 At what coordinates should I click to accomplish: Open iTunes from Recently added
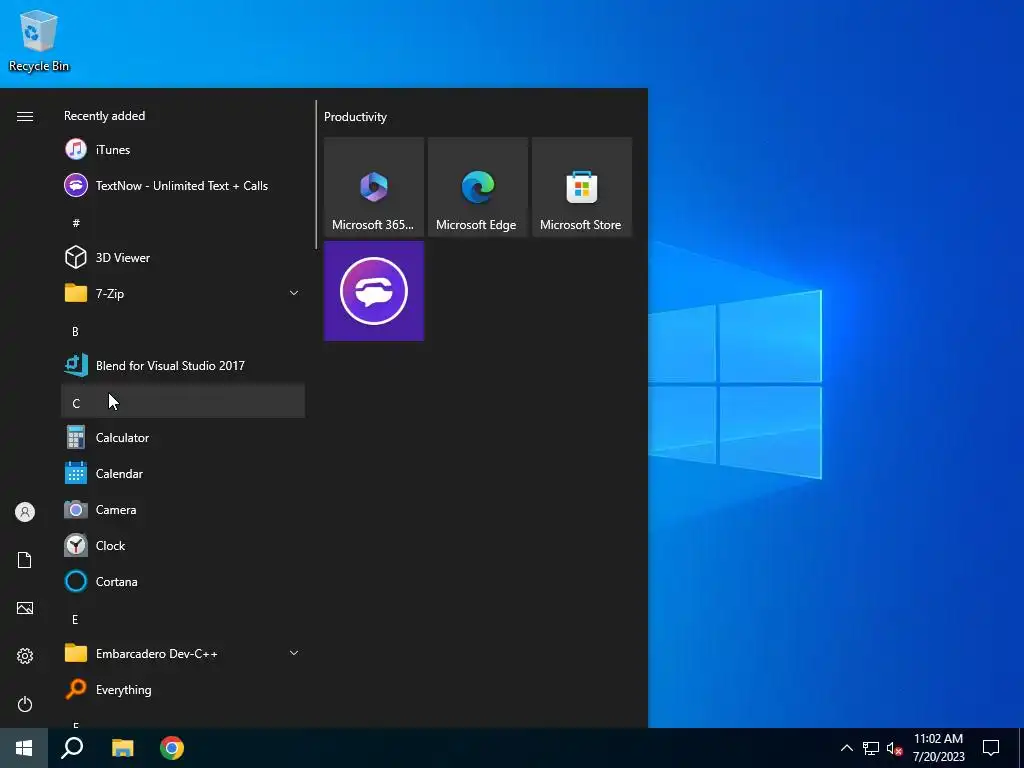tap(183, 150)
